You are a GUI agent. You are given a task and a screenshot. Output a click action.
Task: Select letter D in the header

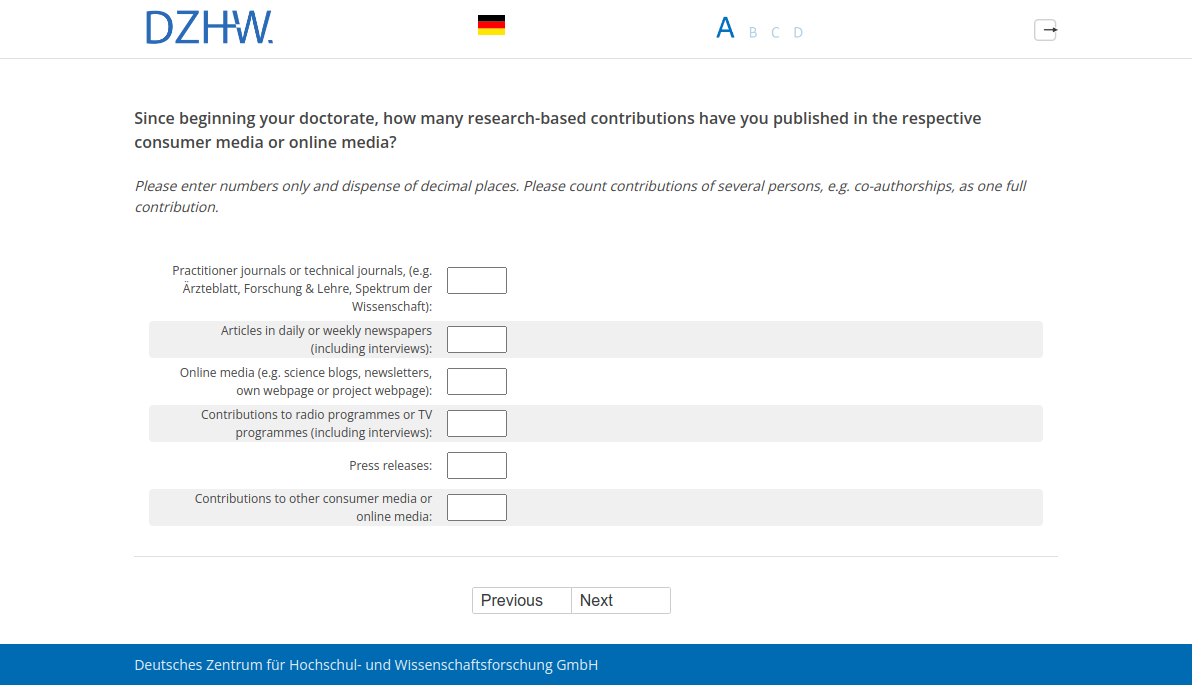pyautogui.click(x=798, y=33)
